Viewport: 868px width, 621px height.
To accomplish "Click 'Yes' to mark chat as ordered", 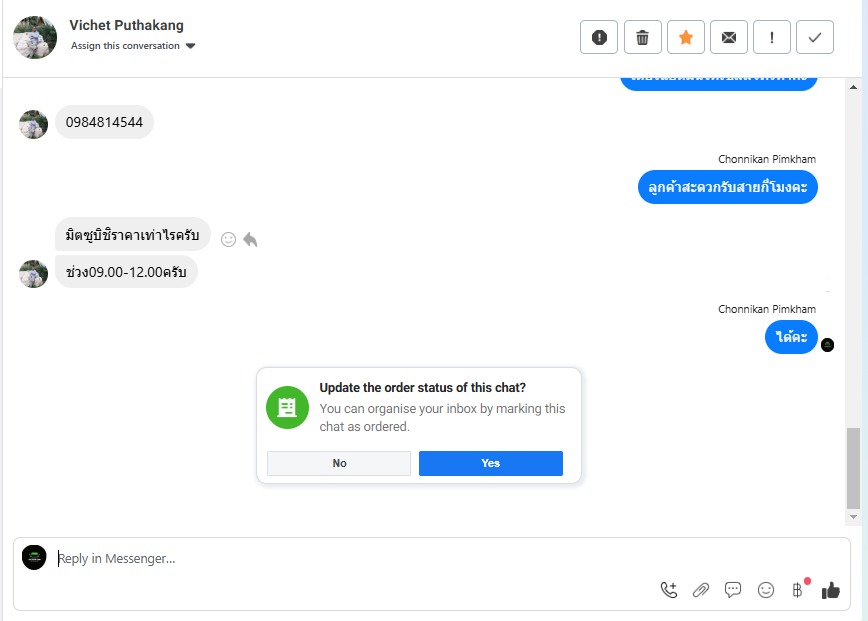I will click(x=490, y=463).
